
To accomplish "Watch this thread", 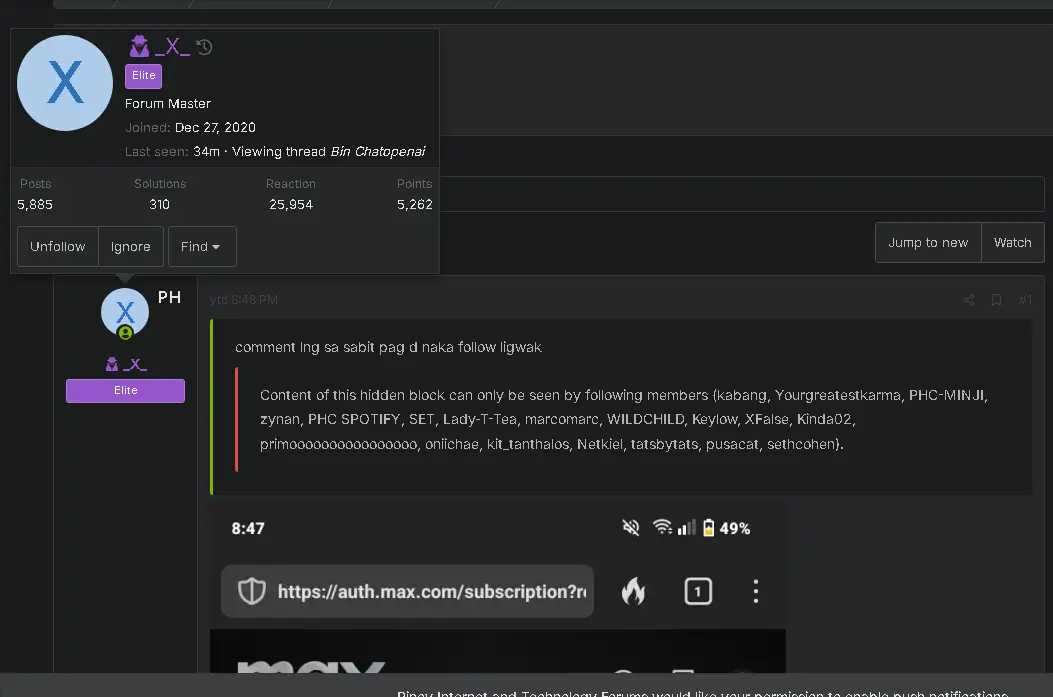I will click(1013, 242).
